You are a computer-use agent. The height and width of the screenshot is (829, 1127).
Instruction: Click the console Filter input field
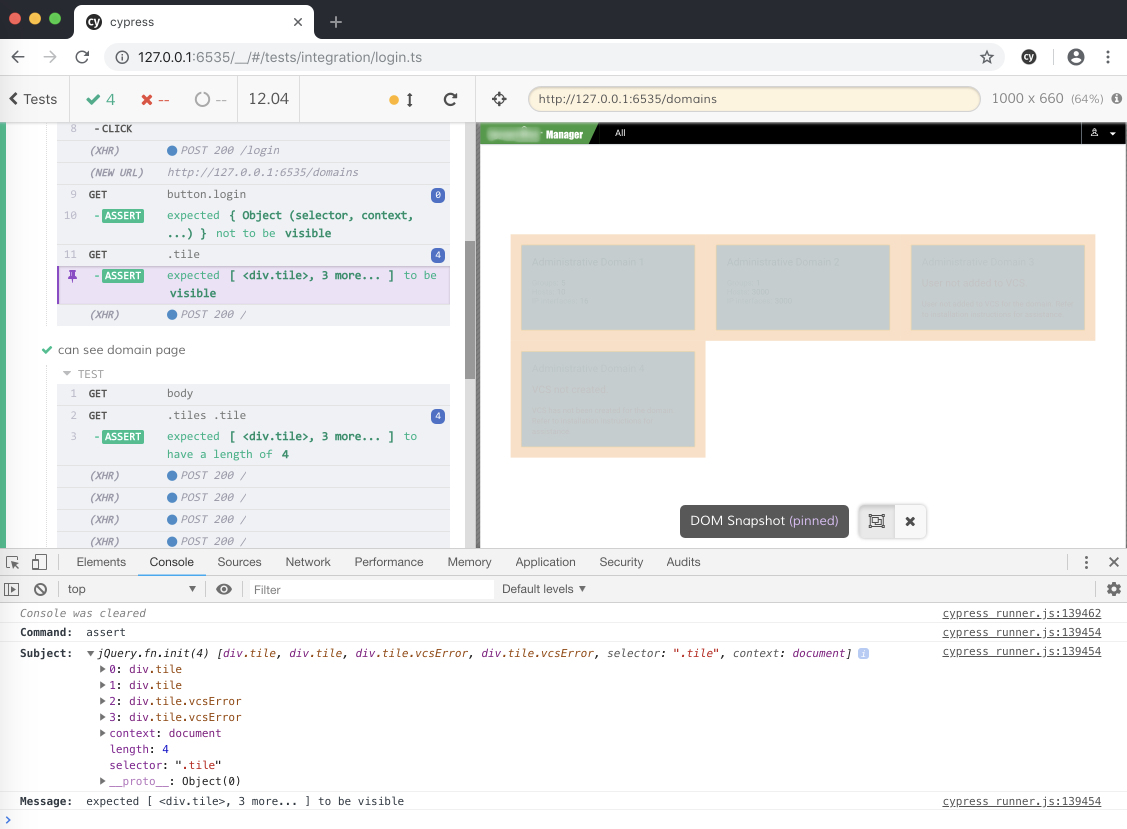(x=370, y=590)
